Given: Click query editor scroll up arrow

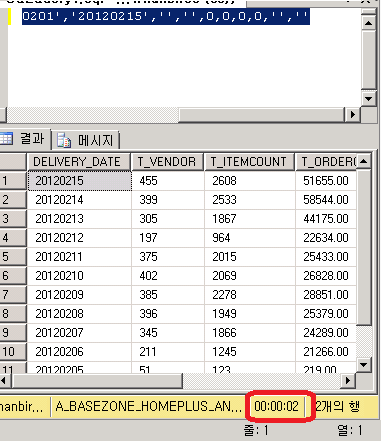Looking at the screenshot, I should pos(369,23).
